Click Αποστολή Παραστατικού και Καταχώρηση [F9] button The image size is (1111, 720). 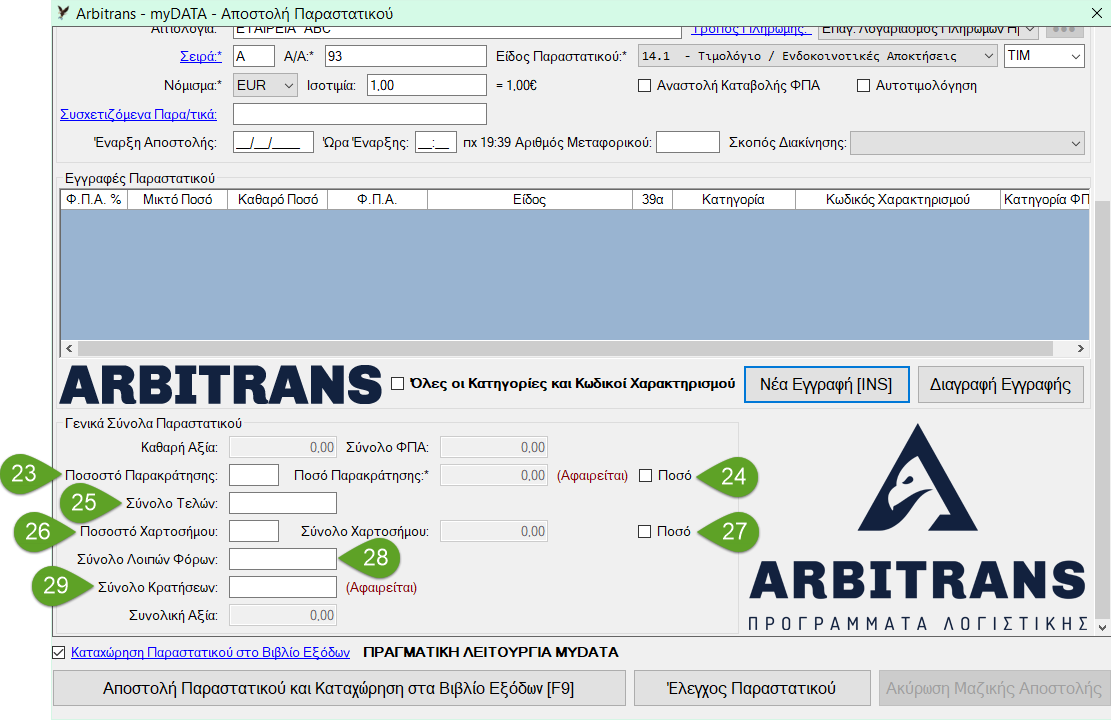339,688
